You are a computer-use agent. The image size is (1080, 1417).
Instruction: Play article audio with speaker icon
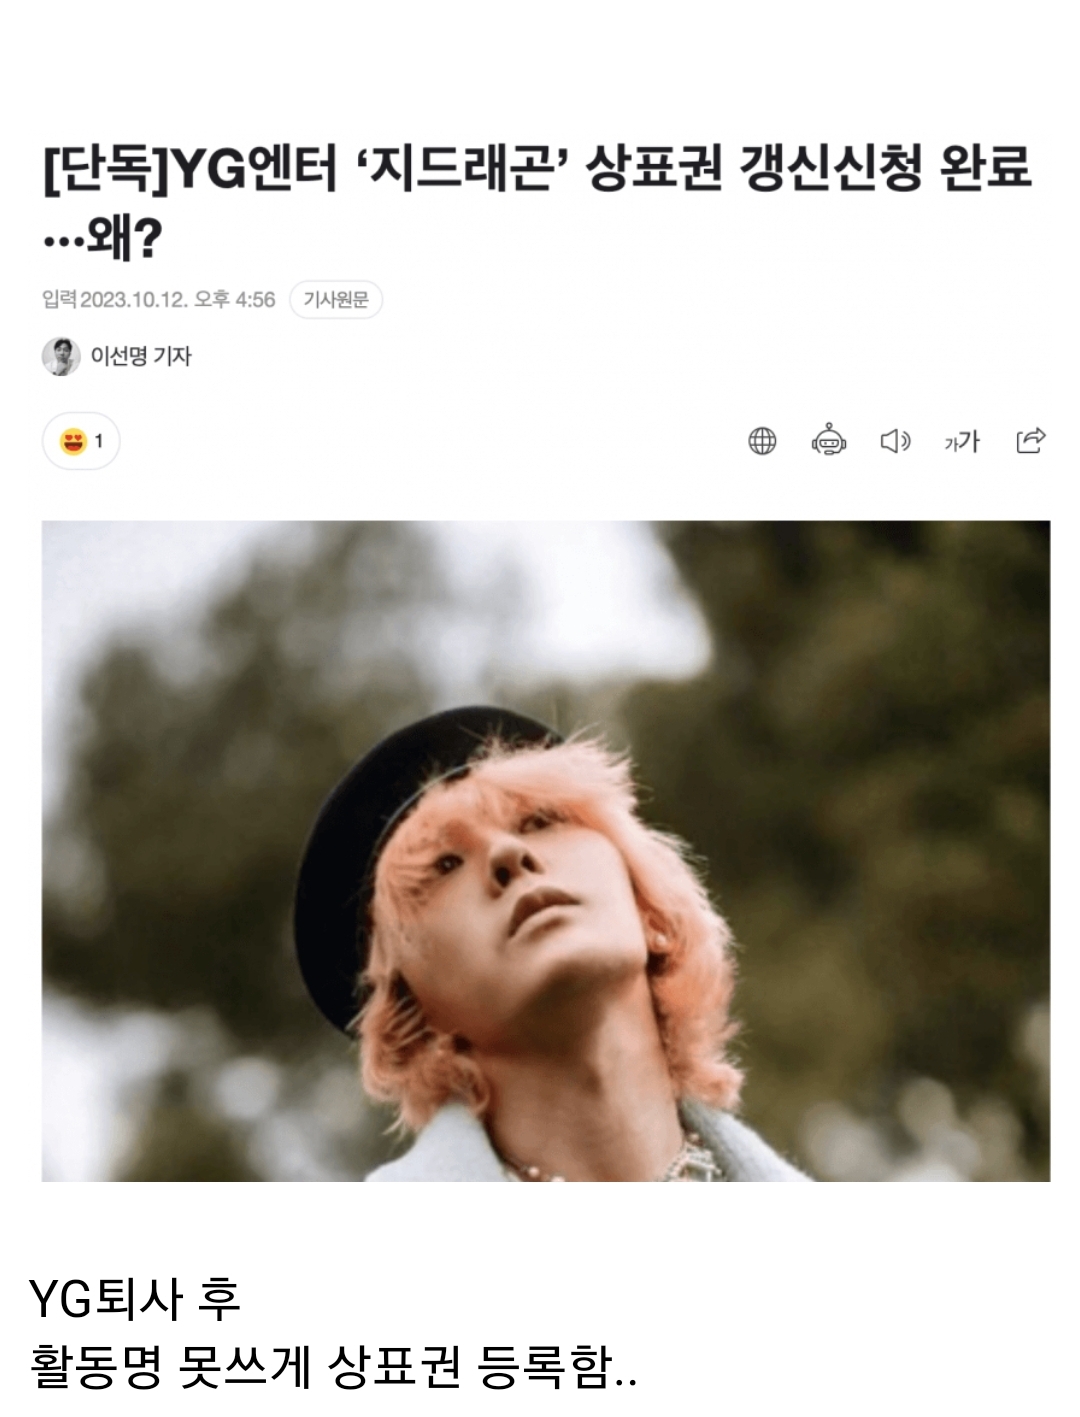[x=895, y=441]
